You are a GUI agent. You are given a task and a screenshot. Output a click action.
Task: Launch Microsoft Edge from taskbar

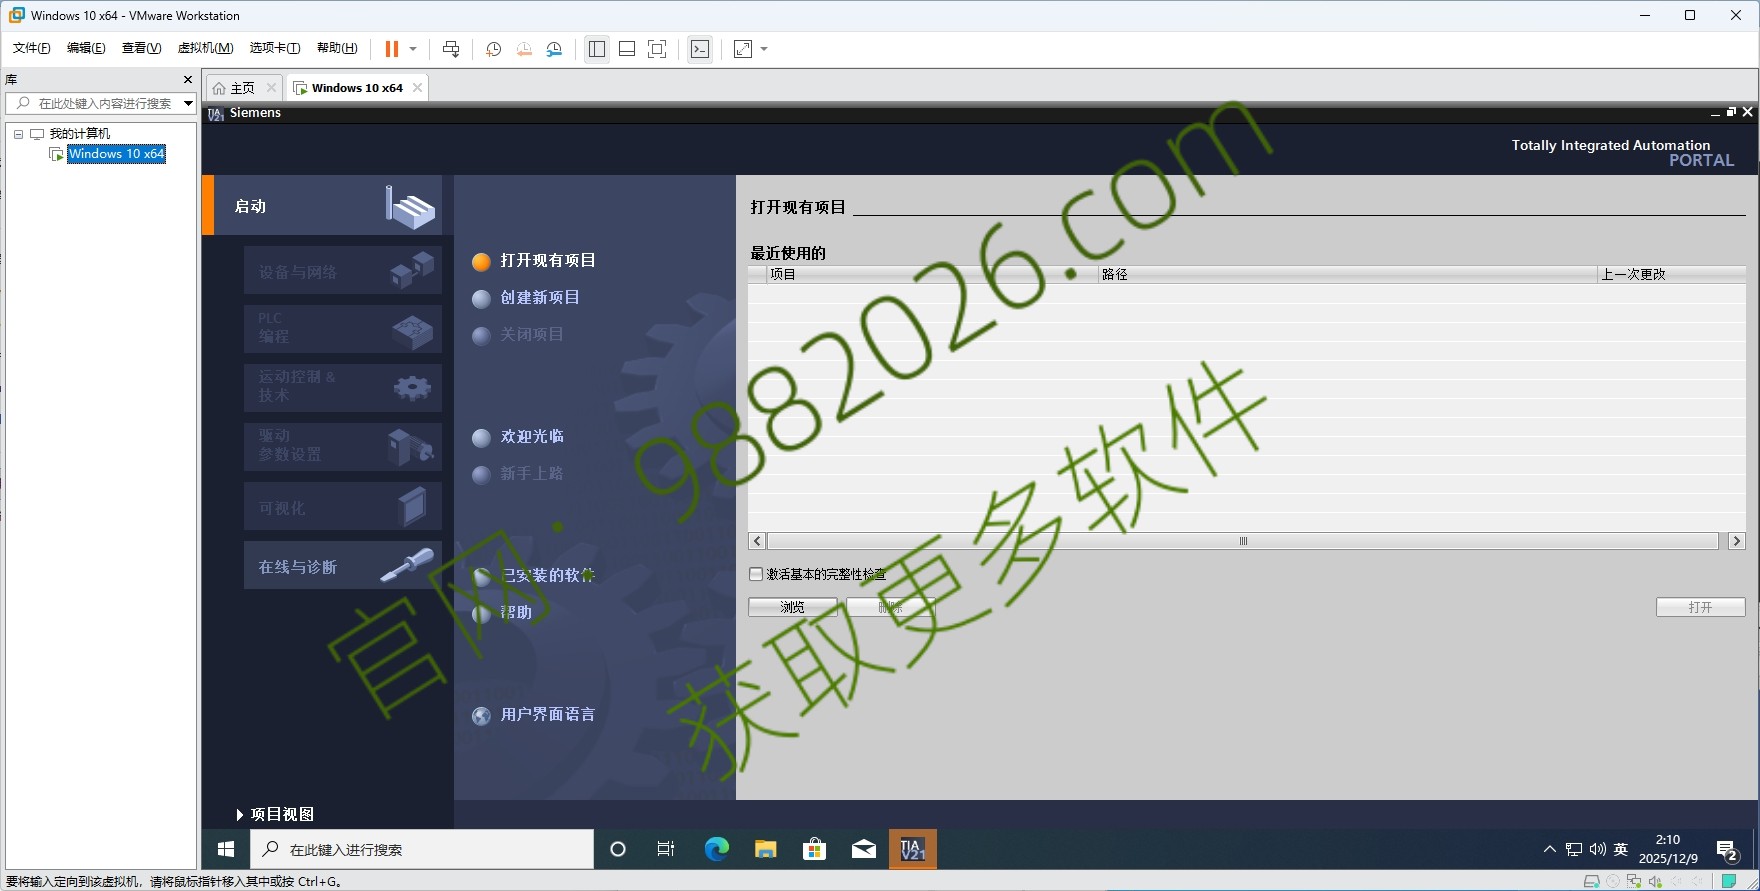point(716,849)
